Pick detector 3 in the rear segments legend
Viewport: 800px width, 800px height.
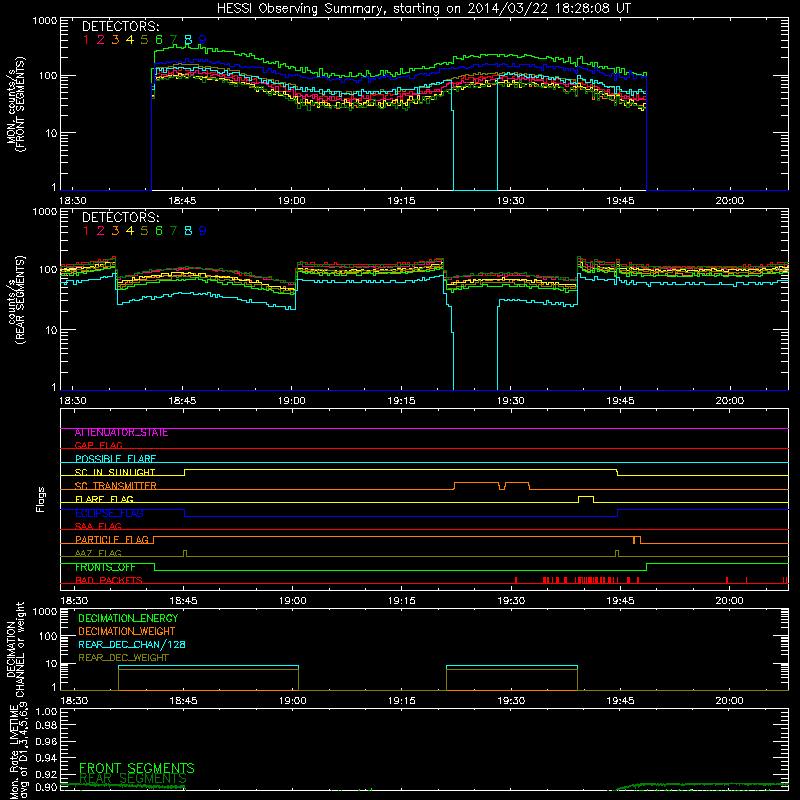pos(115,231)
